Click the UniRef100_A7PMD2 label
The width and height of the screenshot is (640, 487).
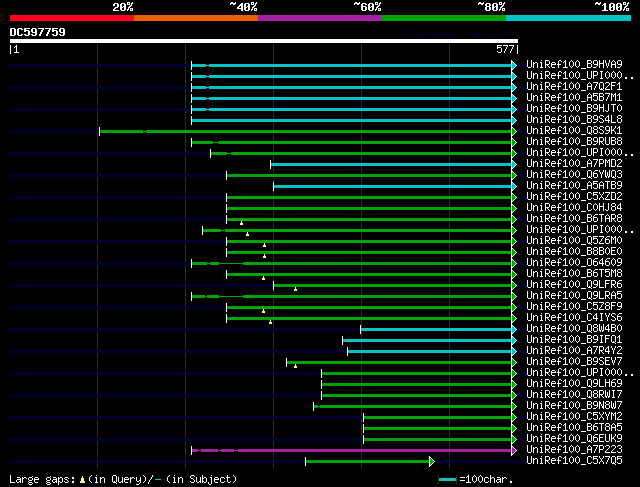coord(574,164)
